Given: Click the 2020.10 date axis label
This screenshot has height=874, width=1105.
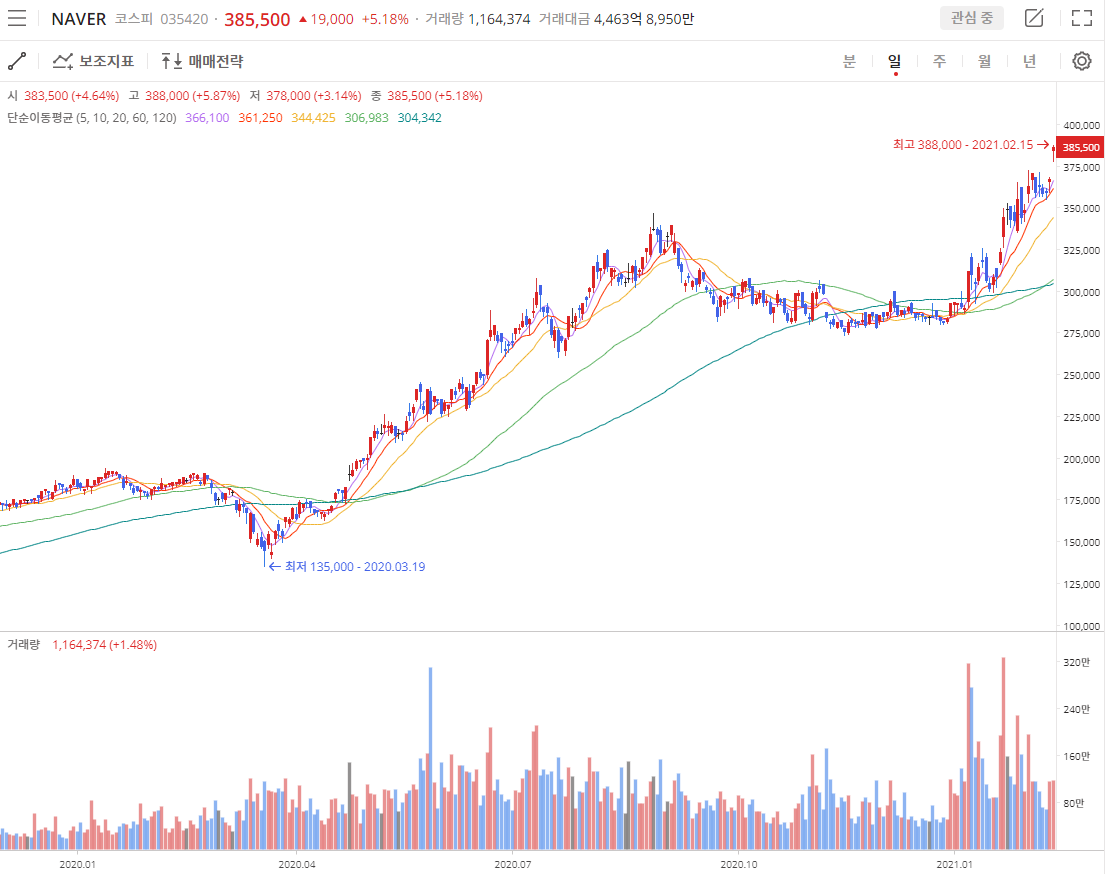Looking at the screenshot, I should click(x=739, y=864).
